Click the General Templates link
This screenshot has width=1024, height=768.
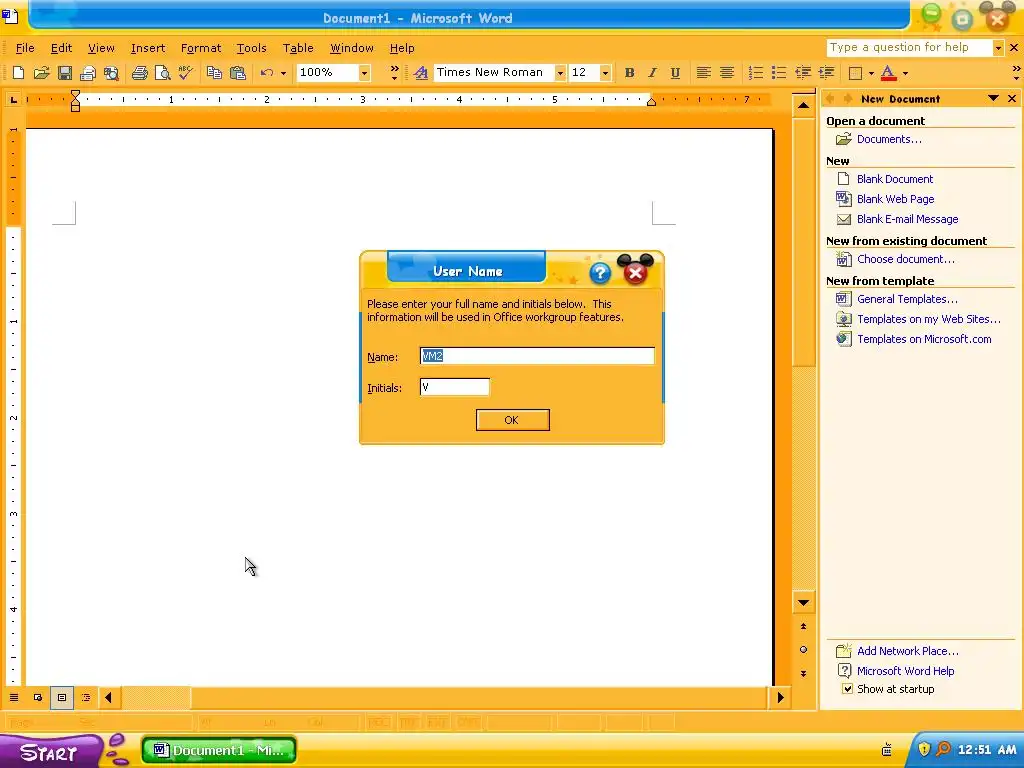(907, 299)
